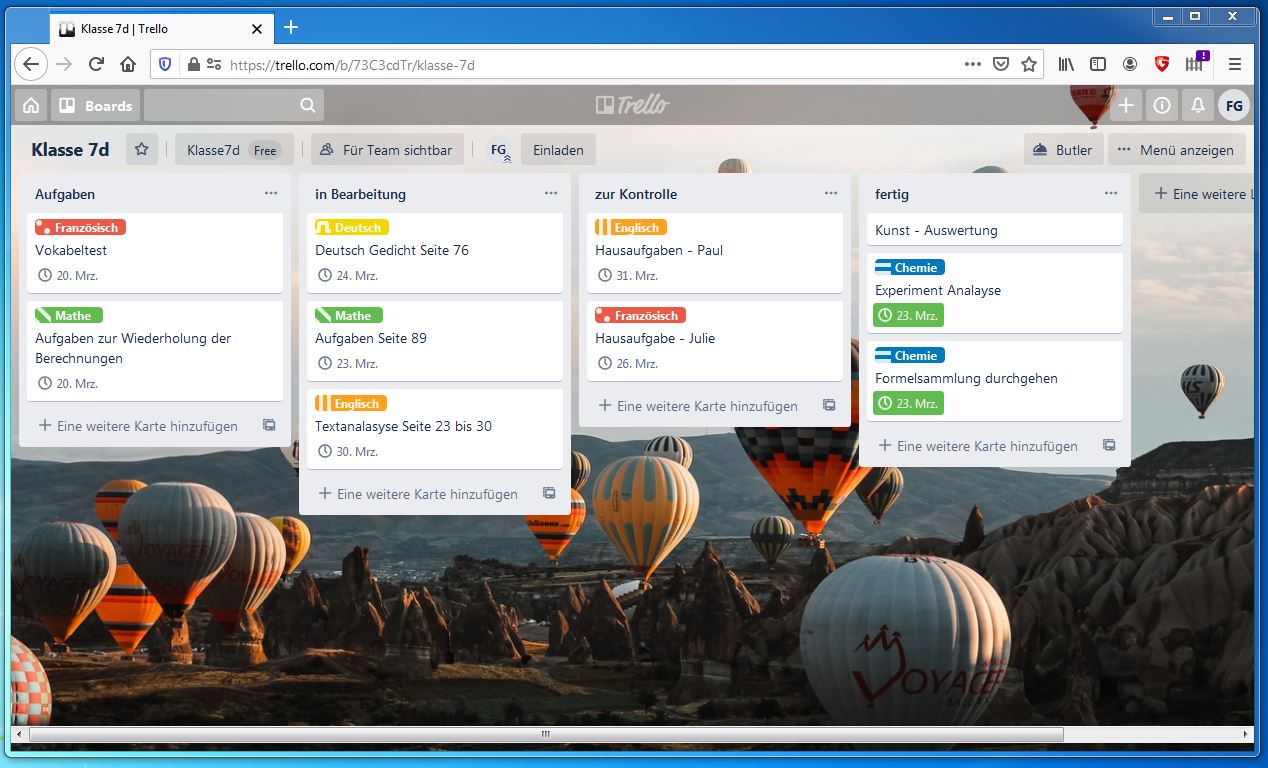Click the Trello search input field
This screenshot has height=768, width=1268.
233,105
